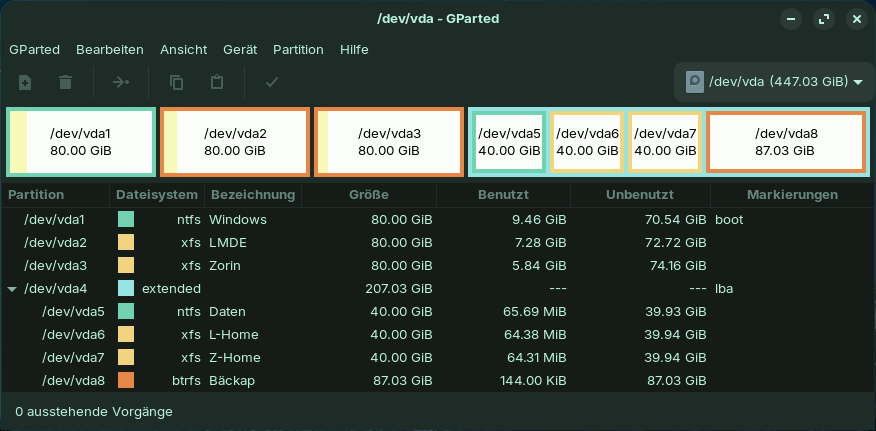This screenshot has width=876, height=431.
Task: Select the /dev/vda6 row in partition list
Action: pos(438,334)
